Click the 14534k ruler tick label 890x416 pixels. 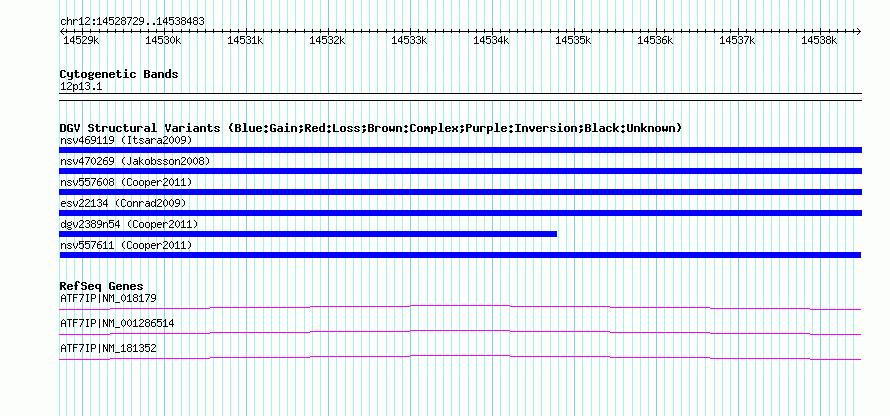click(x=491, y=40)
